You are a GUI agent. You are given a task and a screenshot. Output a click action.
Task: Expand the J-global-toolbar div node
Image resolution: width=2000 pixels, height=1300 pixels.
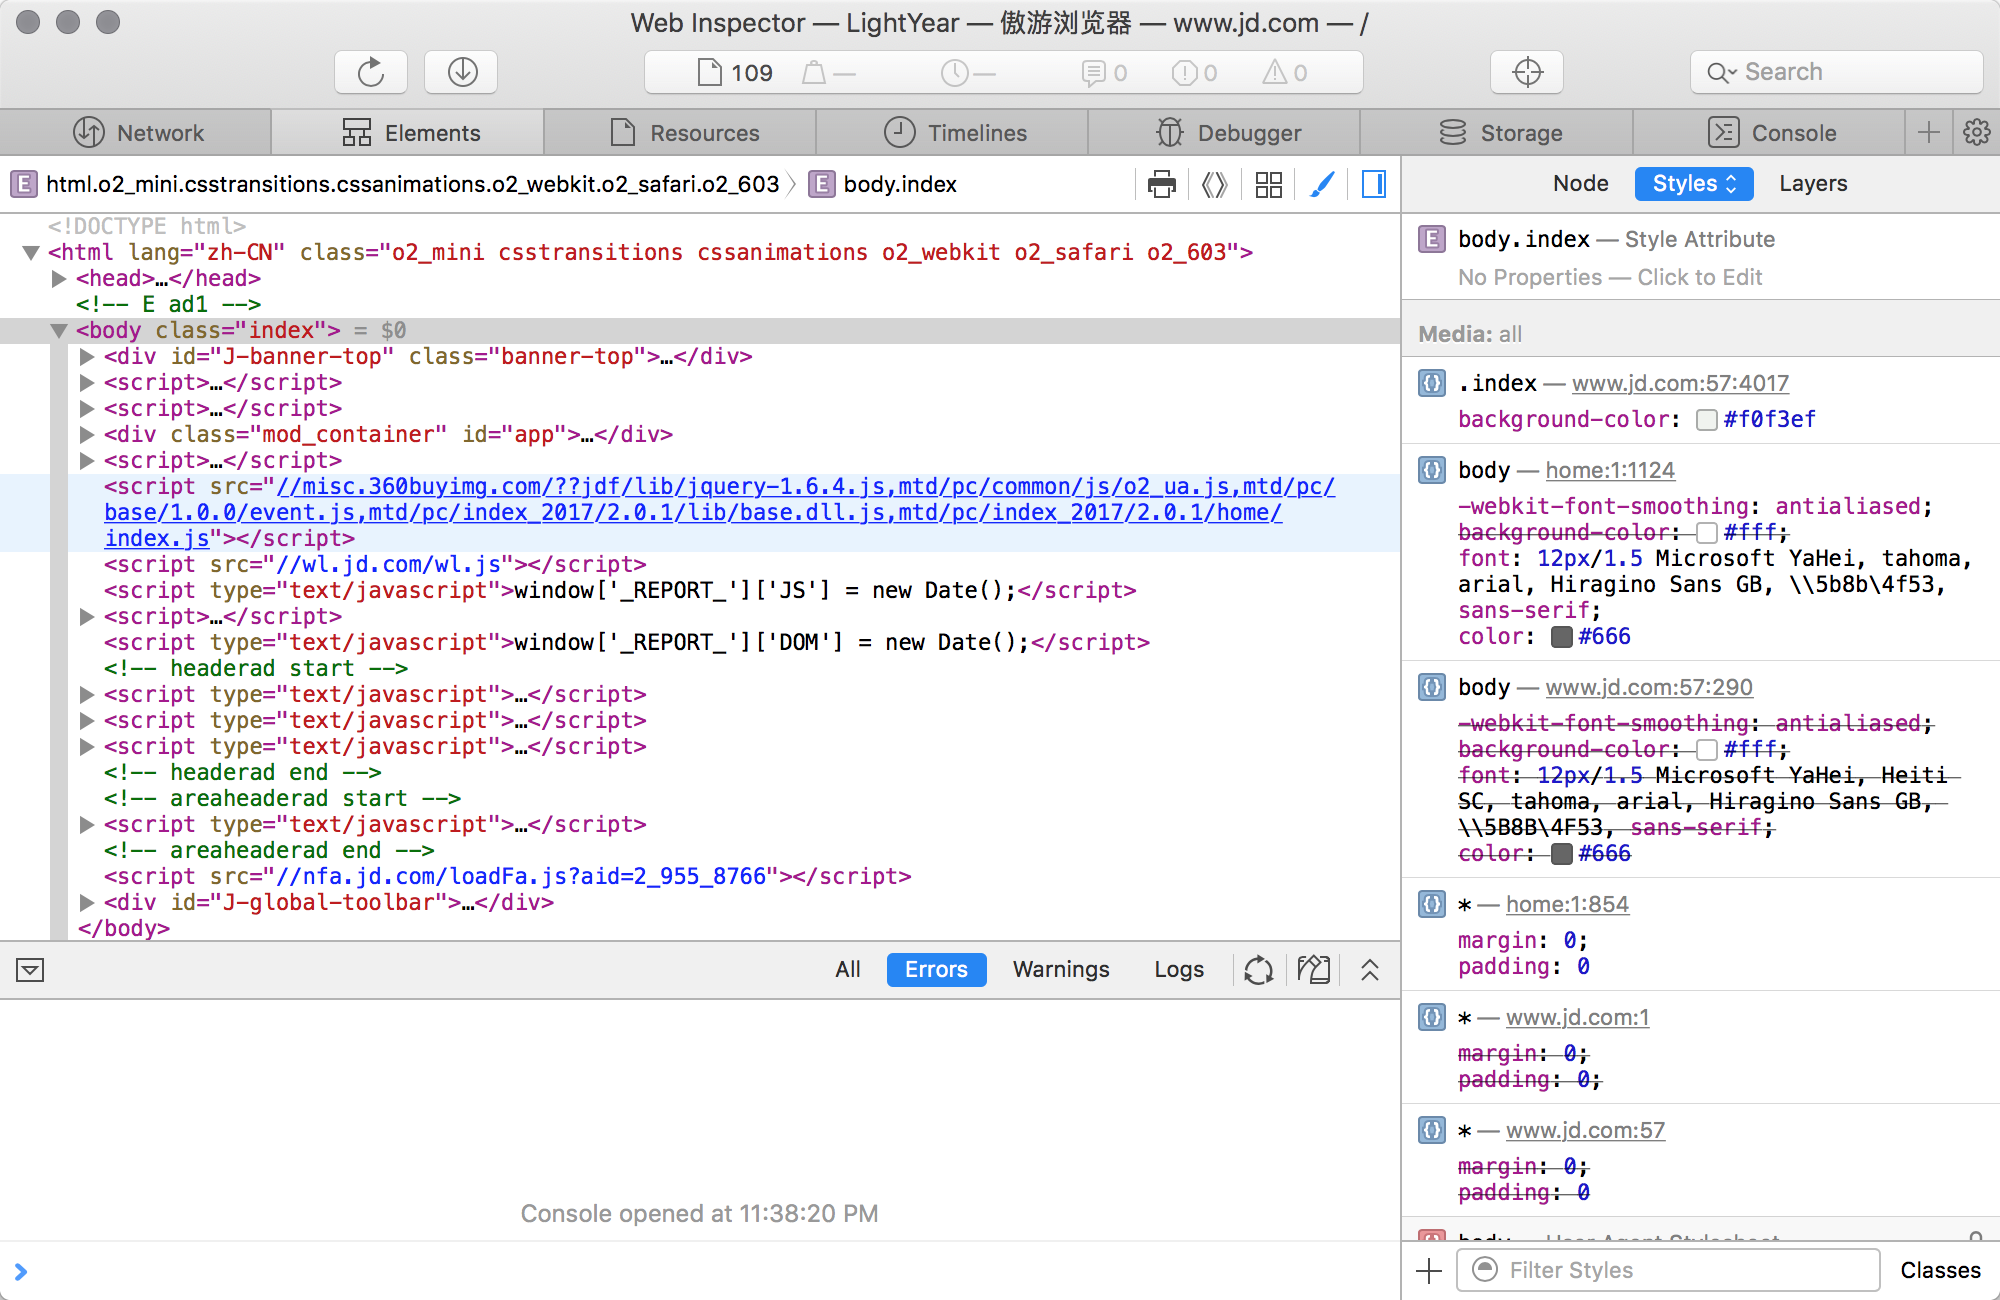87,903
